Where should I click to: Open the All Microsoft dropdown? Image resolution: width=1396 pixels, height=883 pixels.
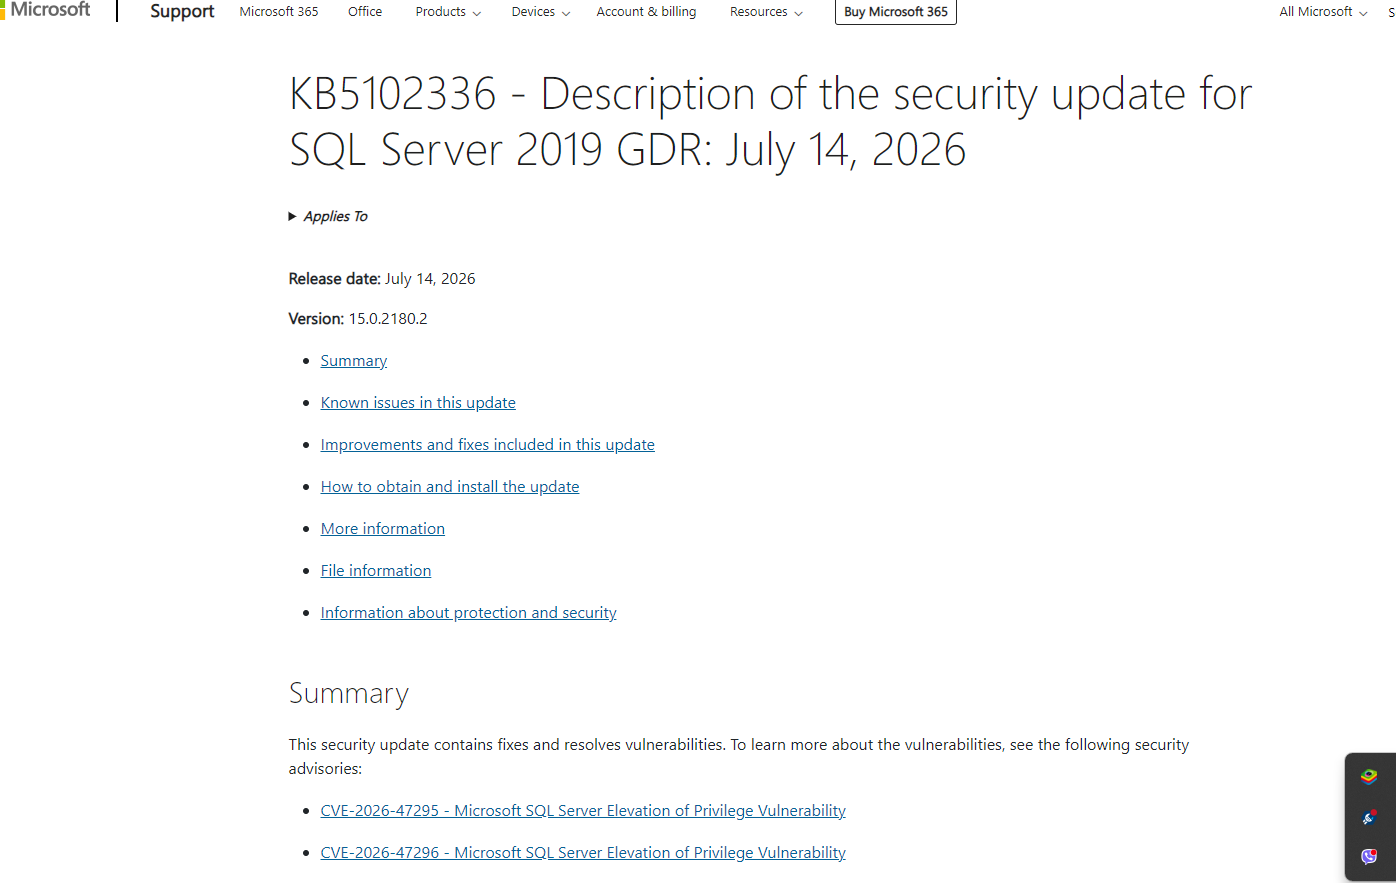point(1323,12)
